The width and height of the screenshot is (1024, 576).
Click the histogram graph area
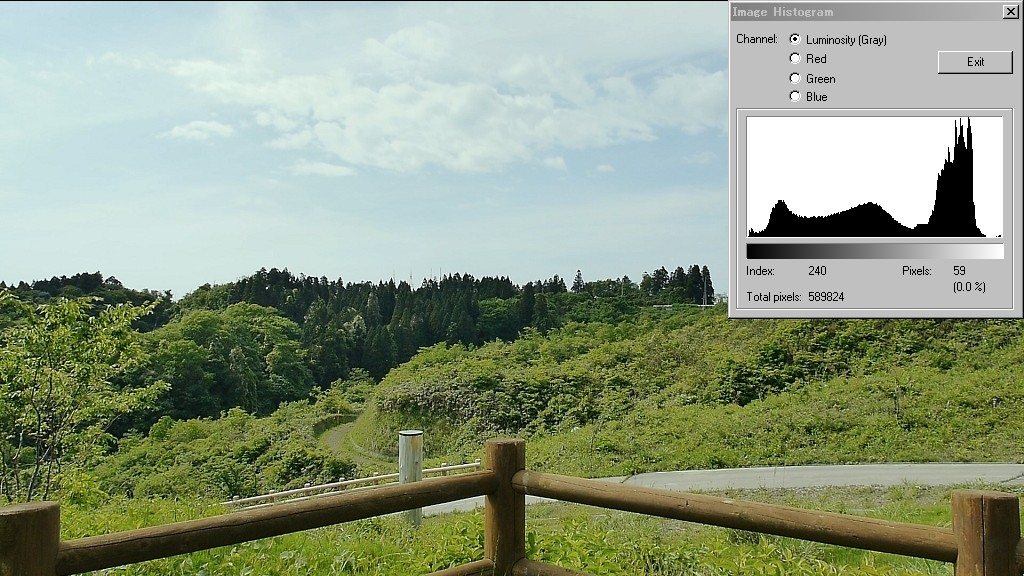(874, 176)
